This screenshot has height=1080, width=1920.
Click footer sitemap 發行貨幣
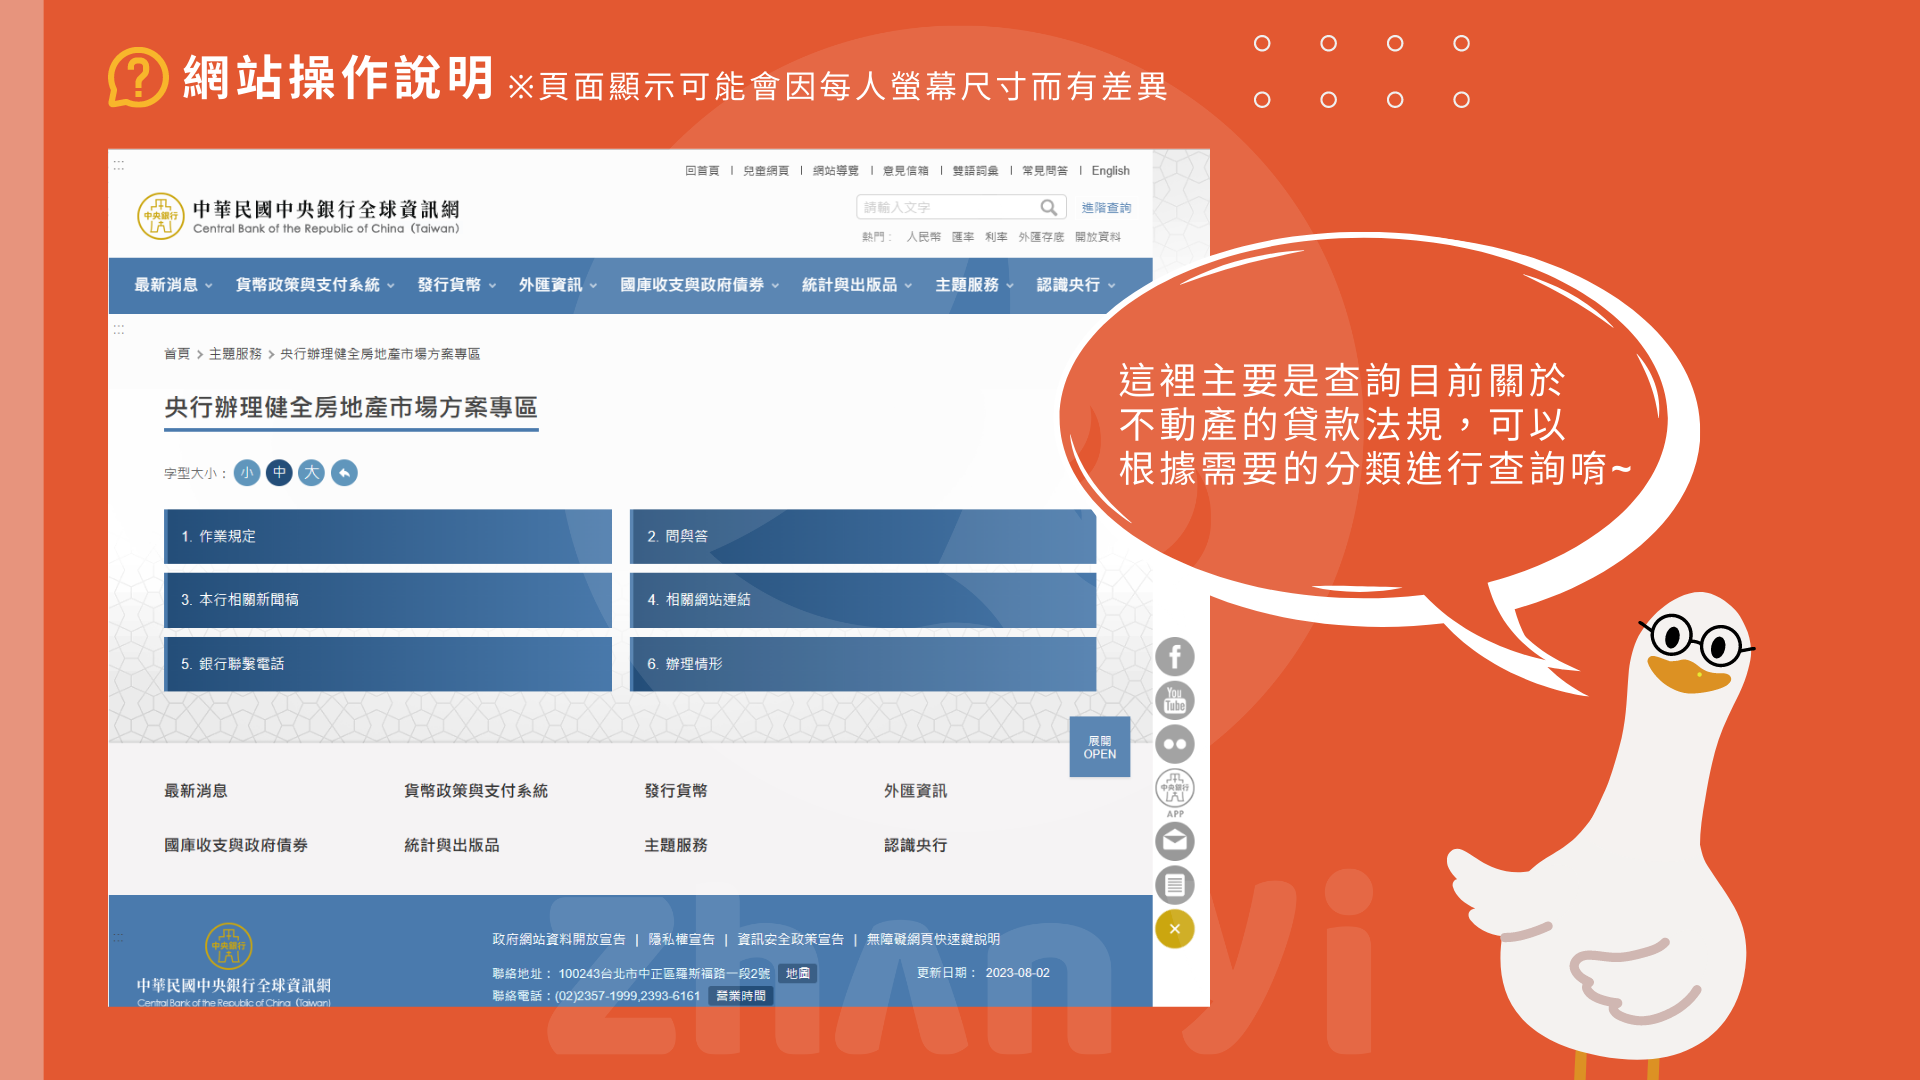click(x=676, y=791)
